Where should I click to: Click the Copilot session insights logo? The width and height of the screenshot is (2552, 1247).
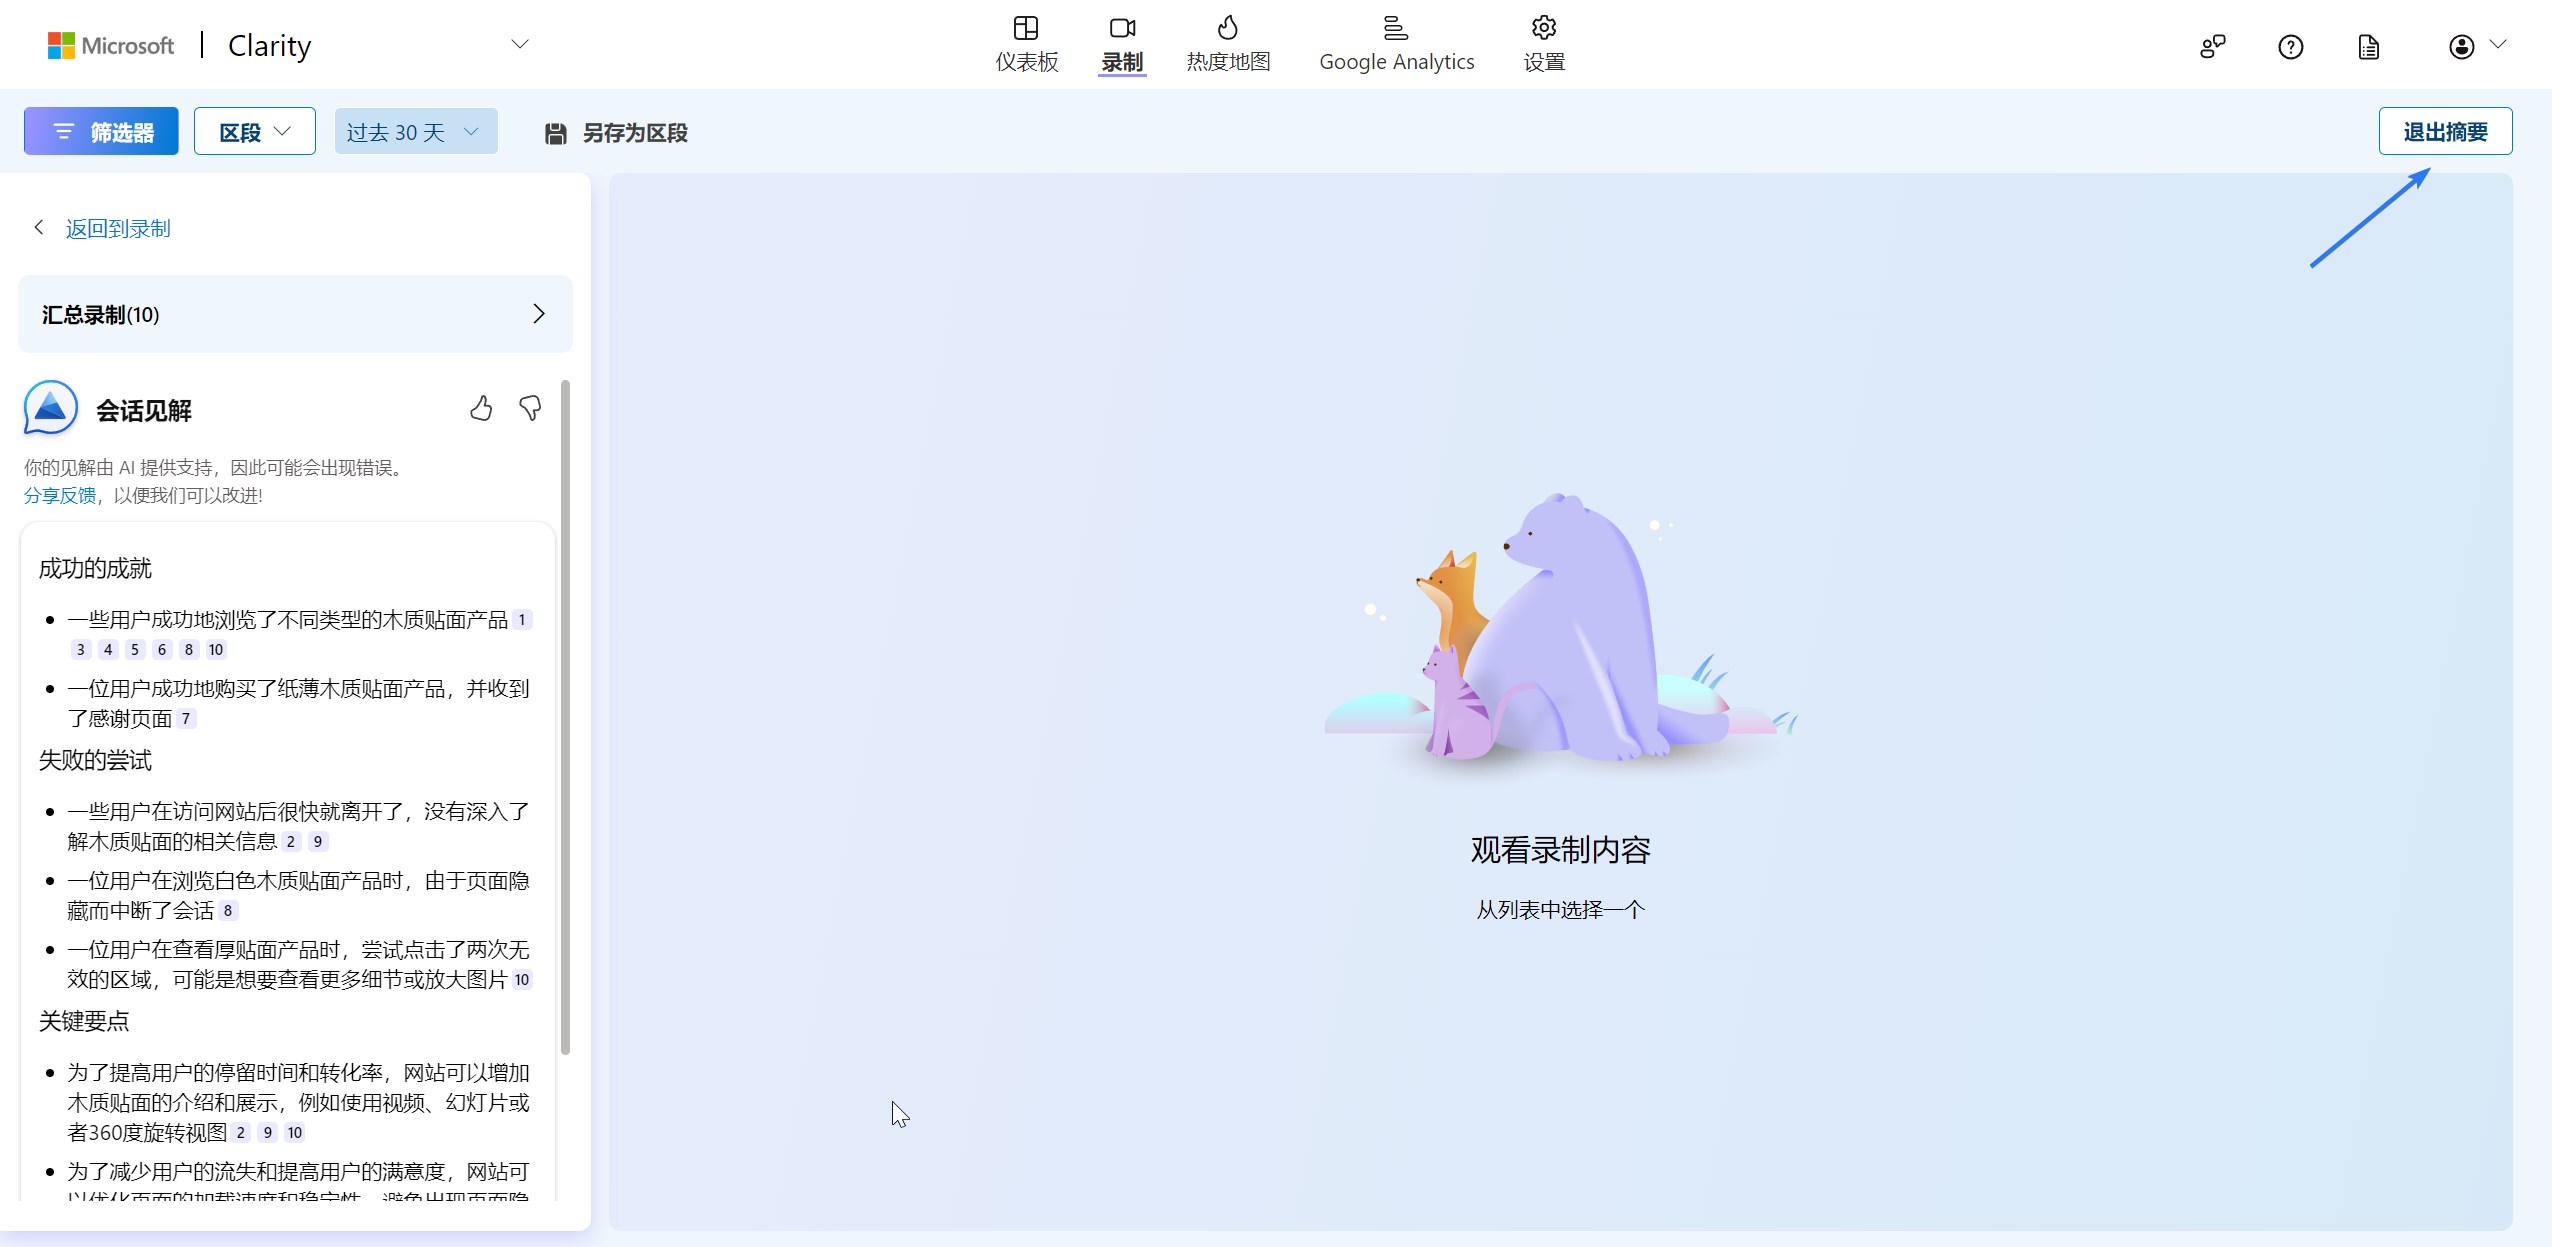50,408
